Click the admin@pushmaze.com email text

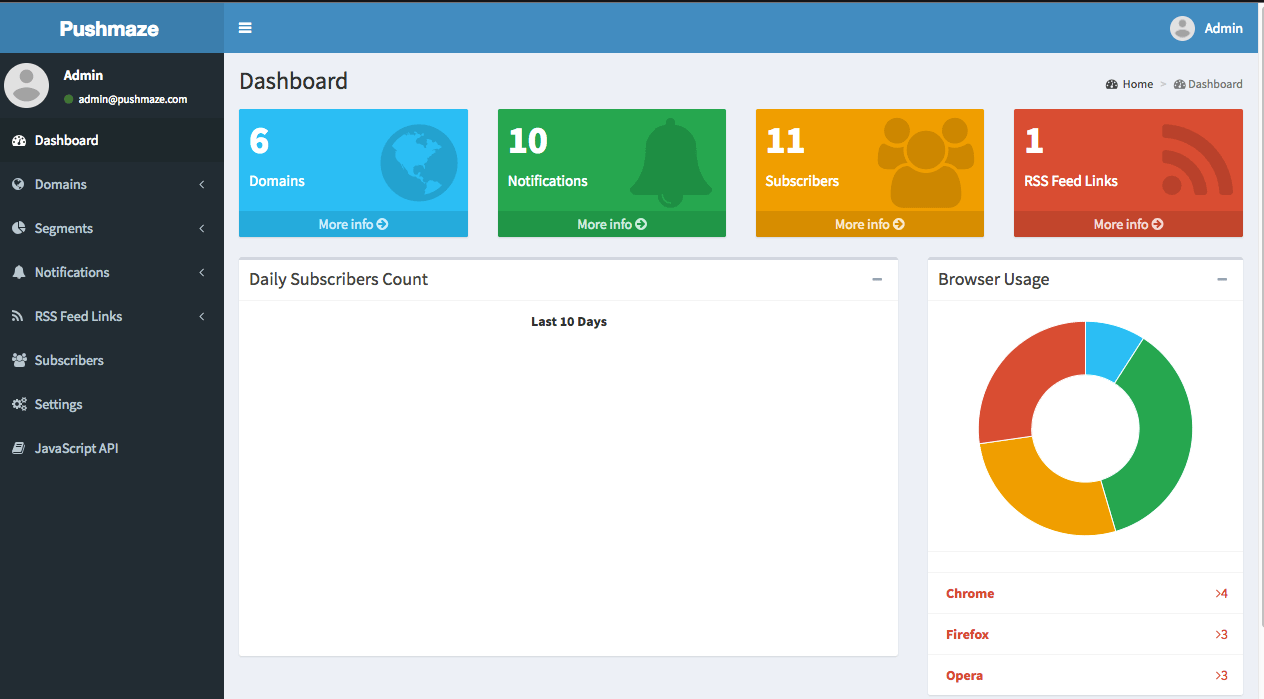click(x=133, y=99)
